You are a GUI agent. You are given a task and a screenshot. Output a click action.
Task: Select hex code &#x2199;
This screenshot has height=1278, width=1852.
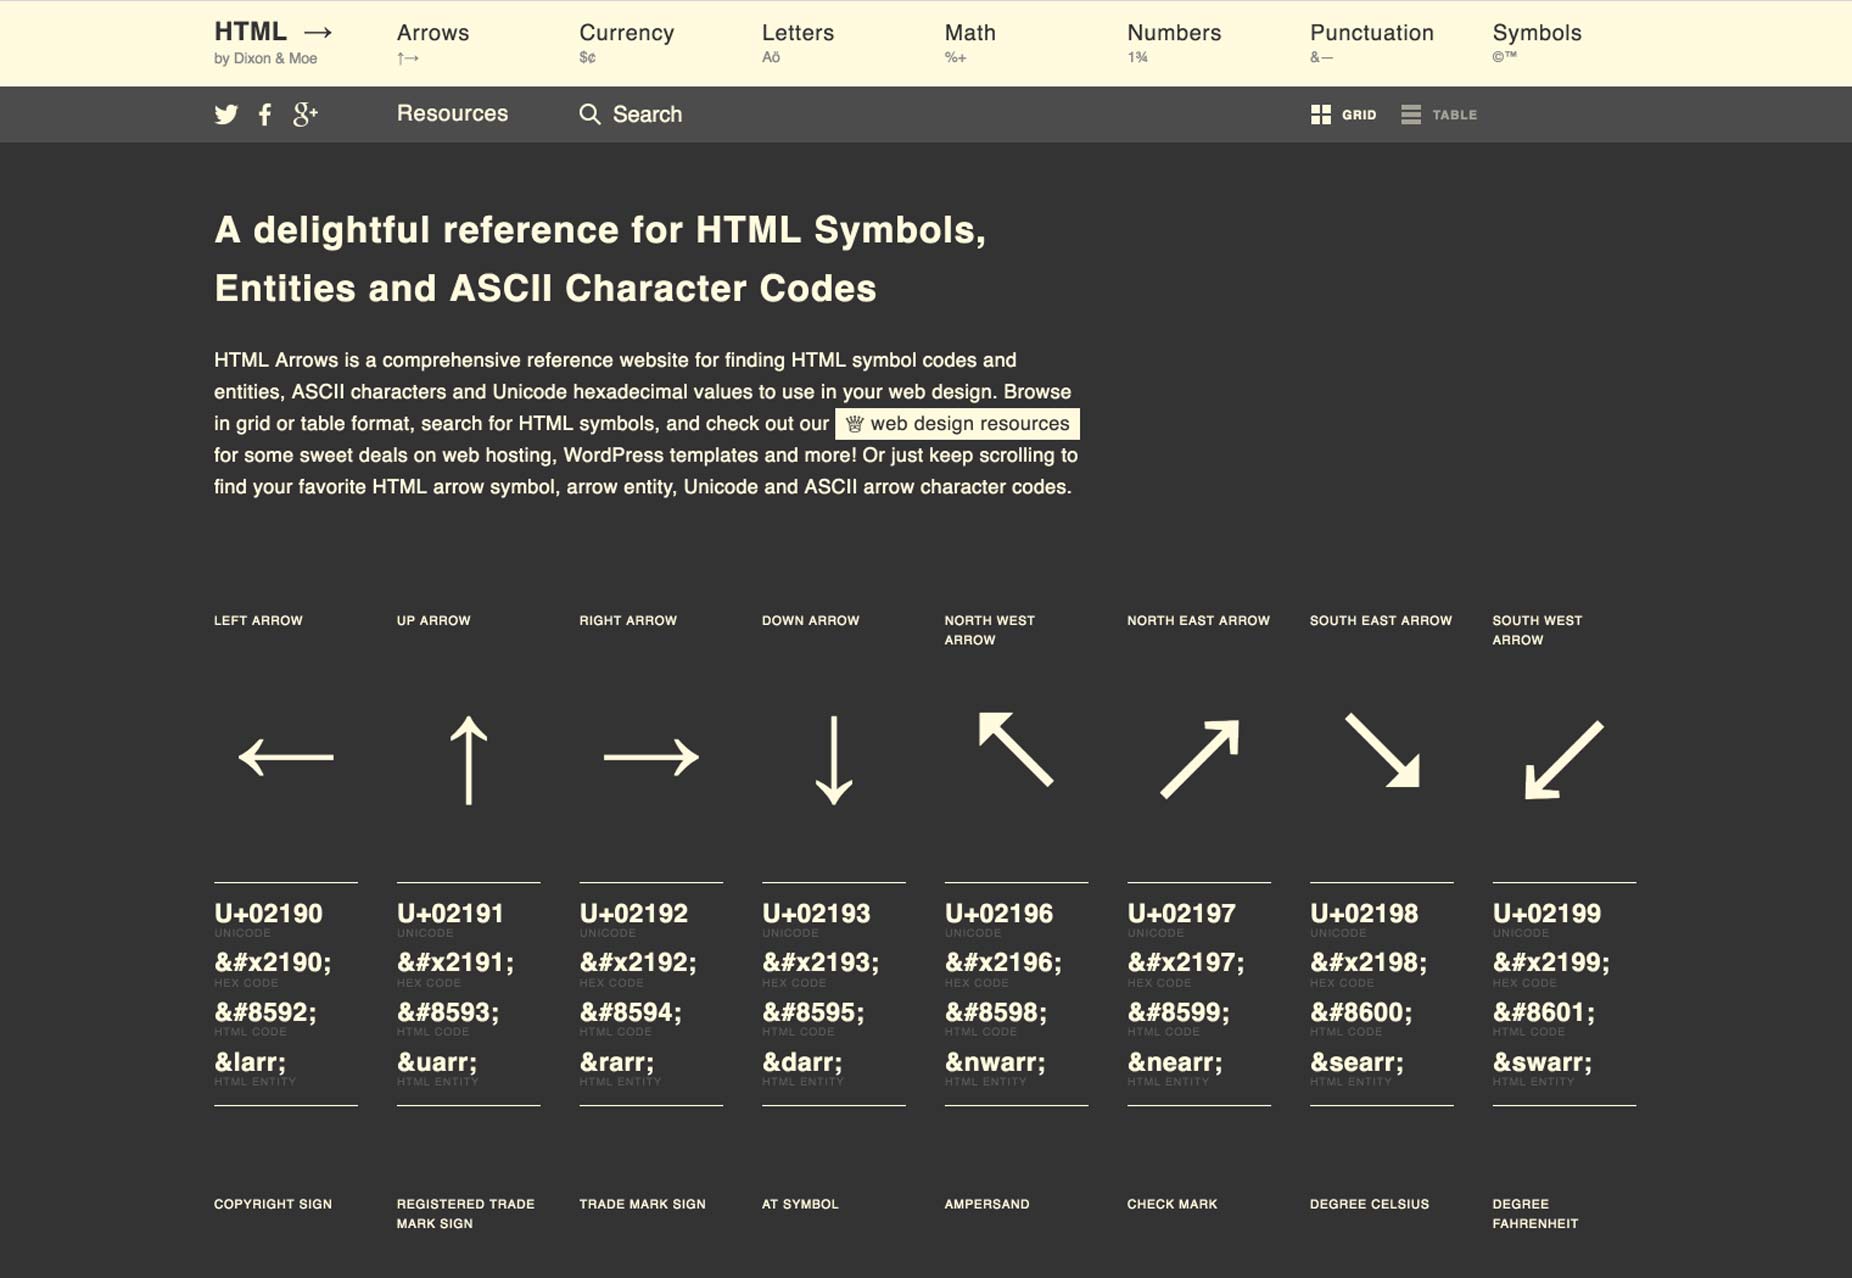point(1551,962)
